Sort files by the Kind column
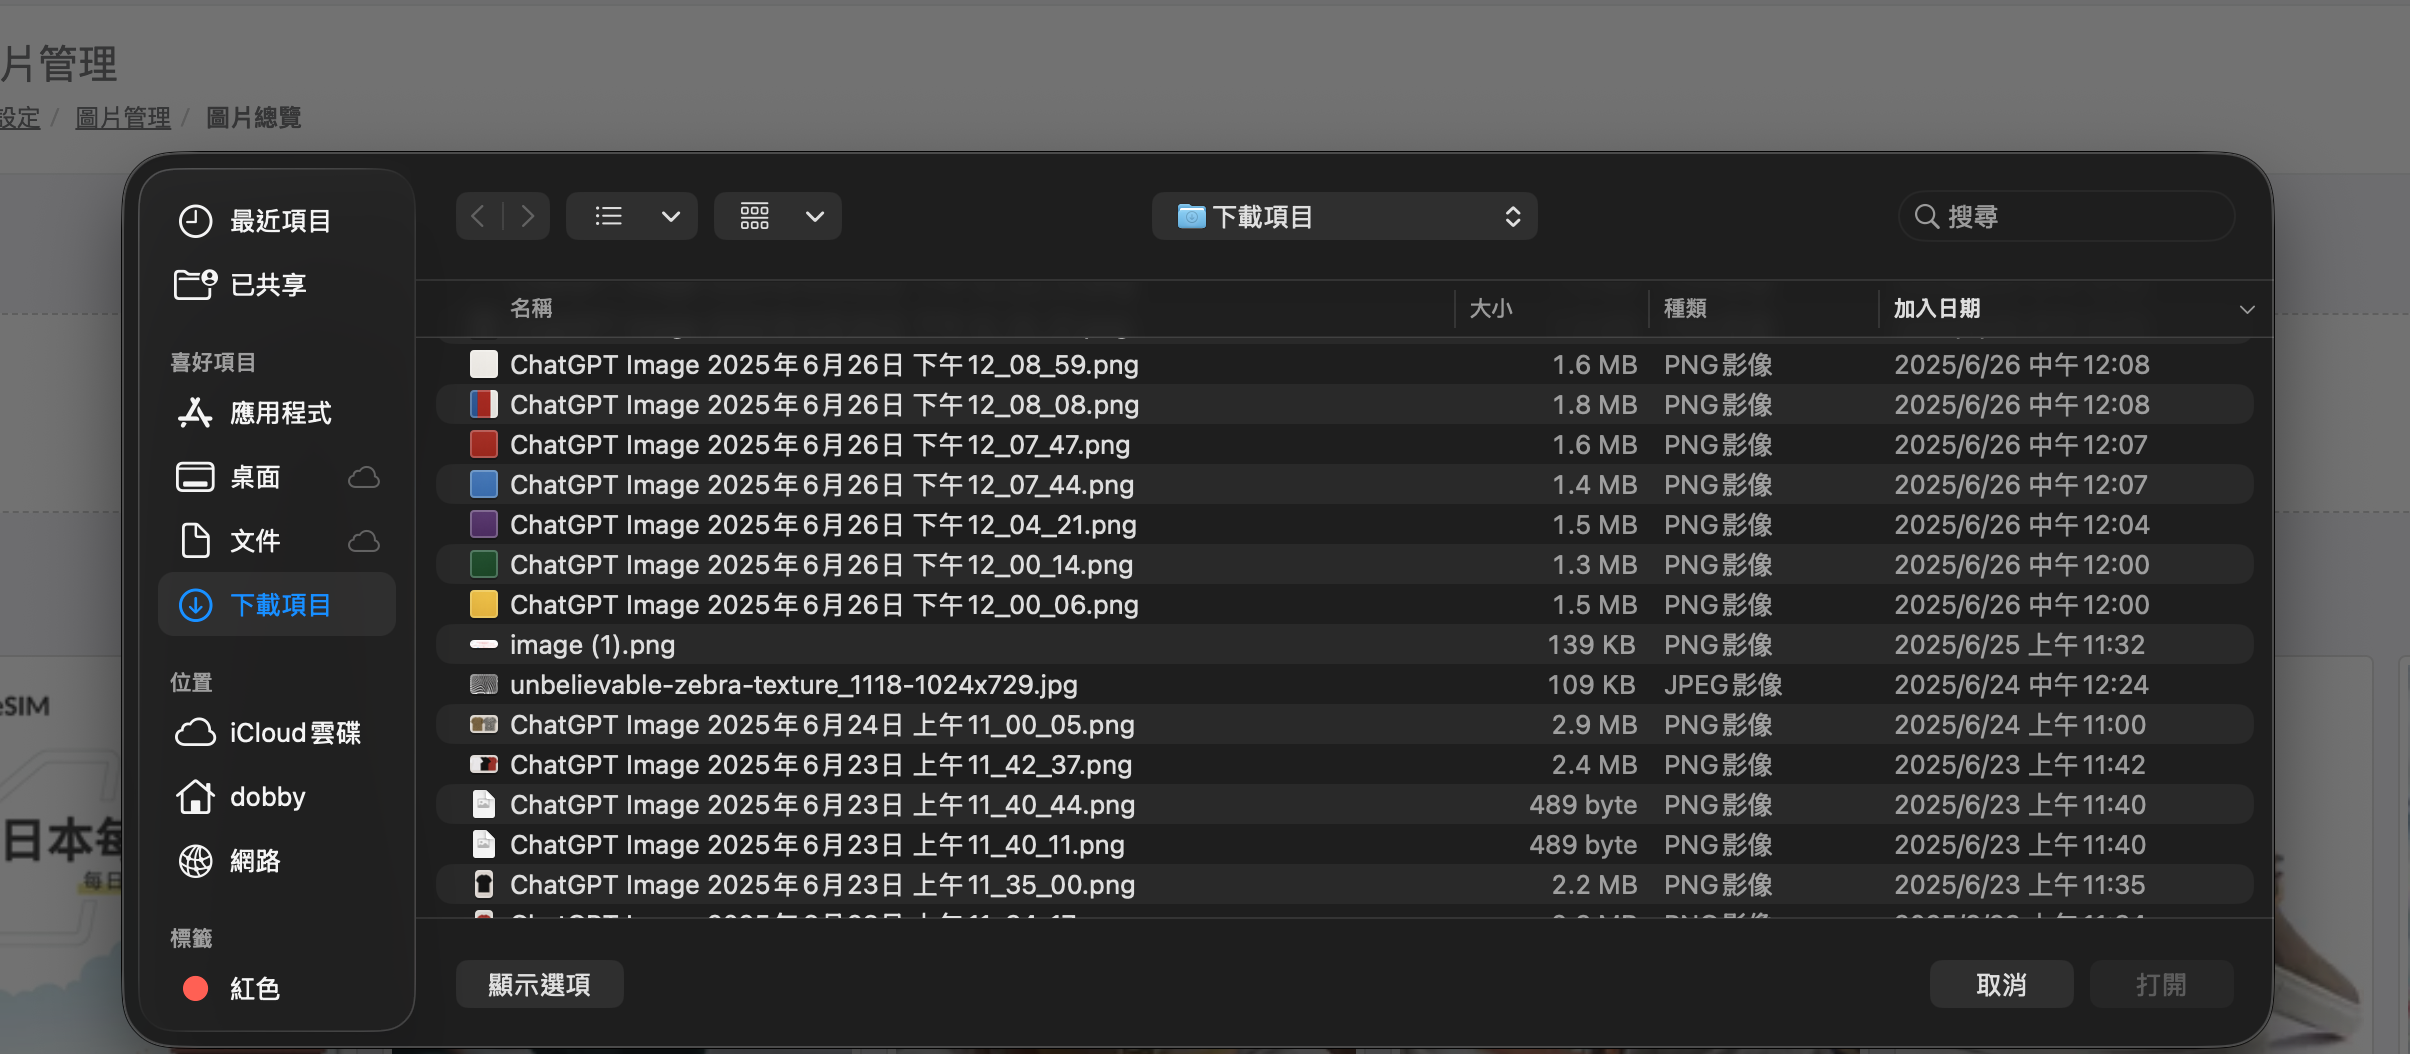This screenshot has height=1054, width=2410. click(x=1685, y=308)
